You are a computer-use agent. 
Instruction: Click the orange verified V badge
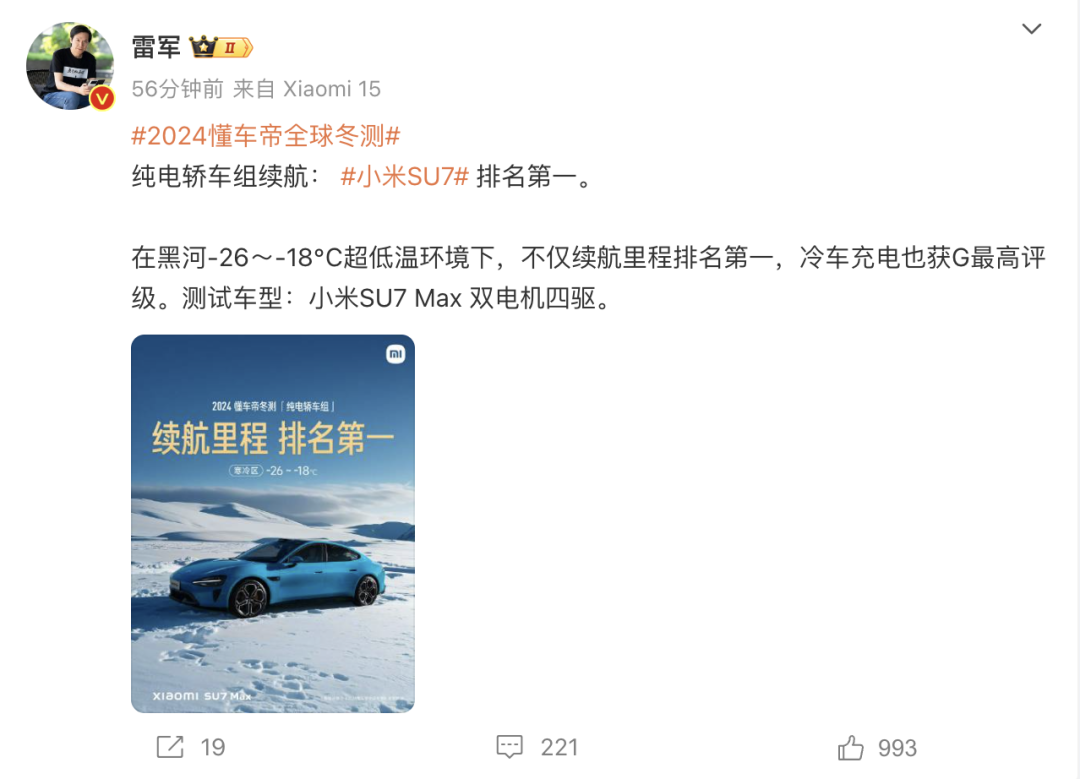(102, 98)
